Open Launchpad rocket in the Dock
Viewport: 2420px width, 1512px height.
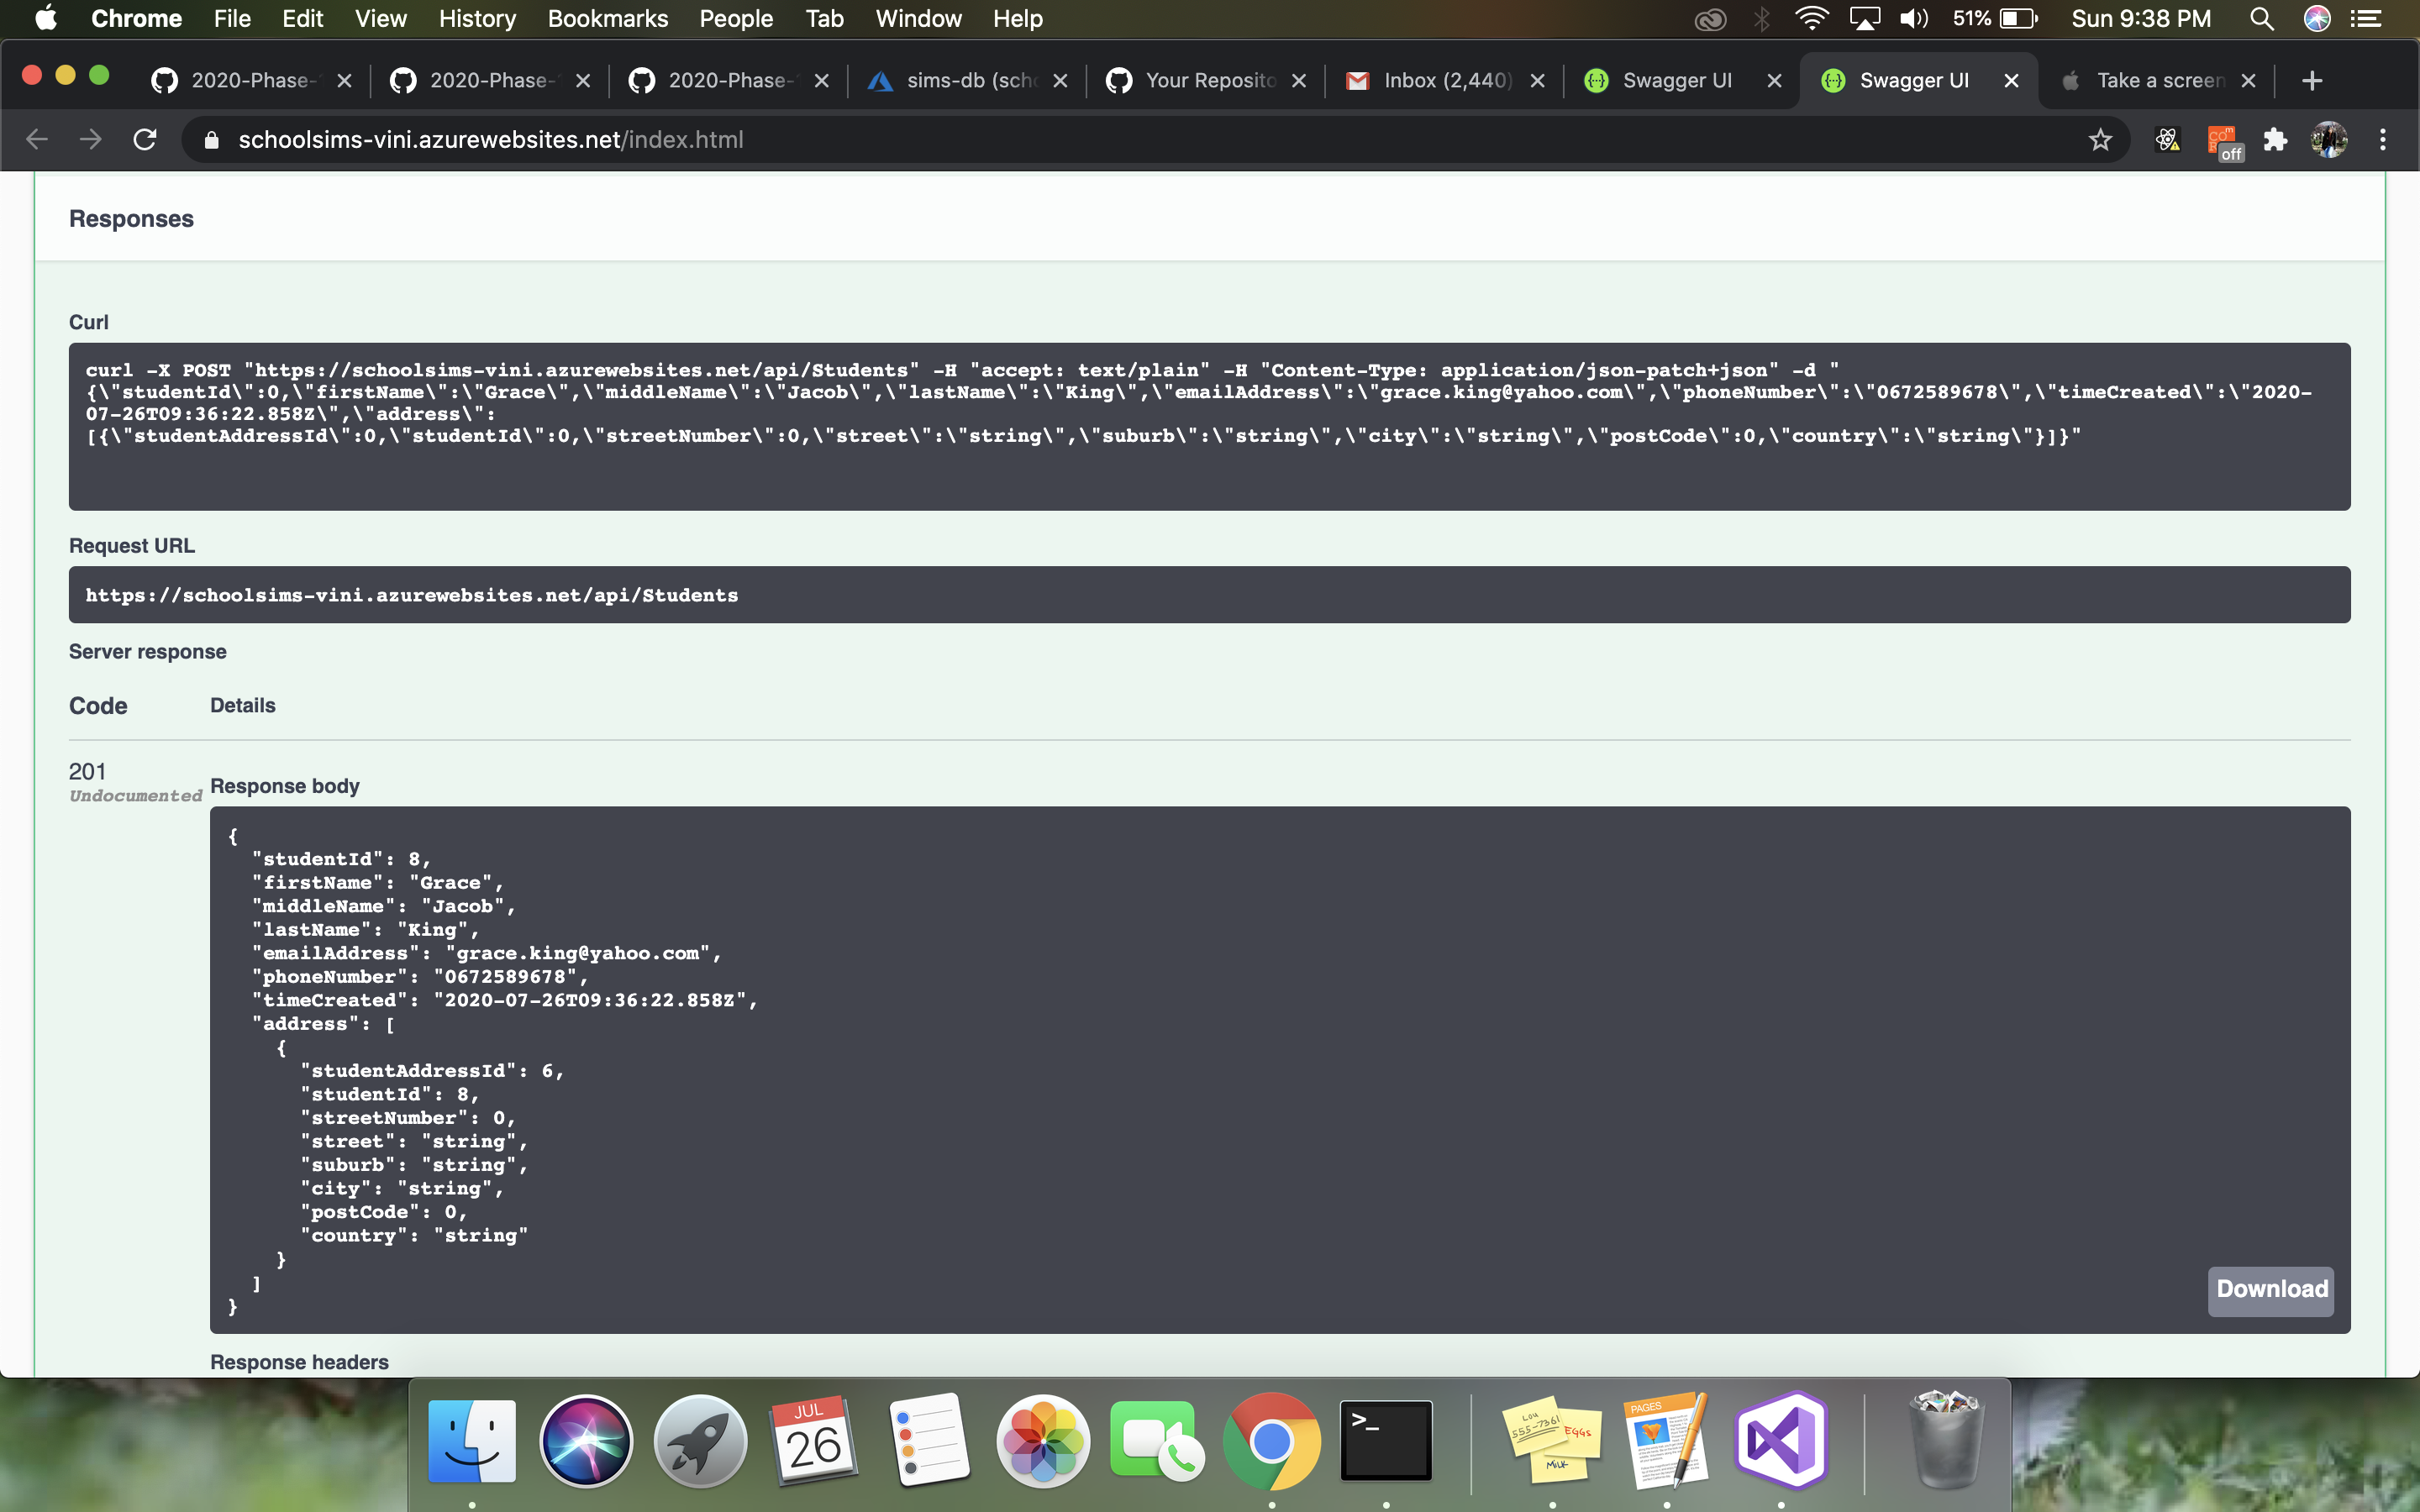pos(700,1441)
